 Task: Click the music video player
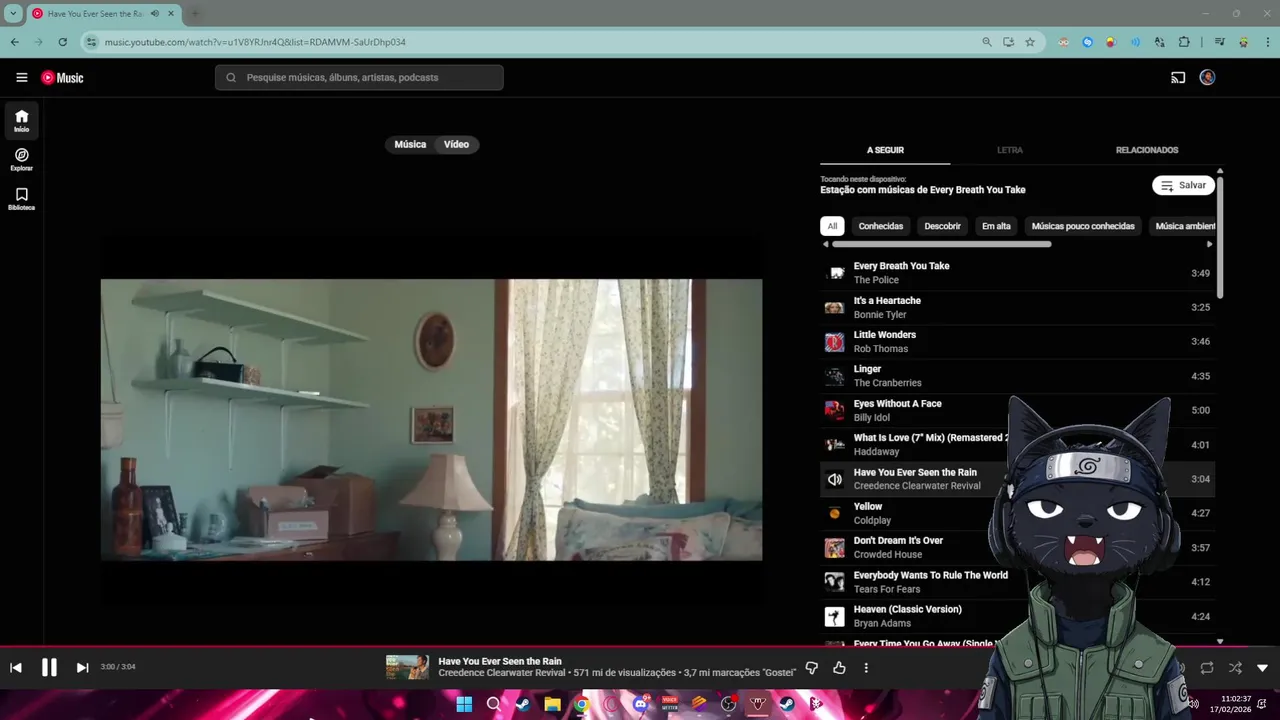coord(431,420)
